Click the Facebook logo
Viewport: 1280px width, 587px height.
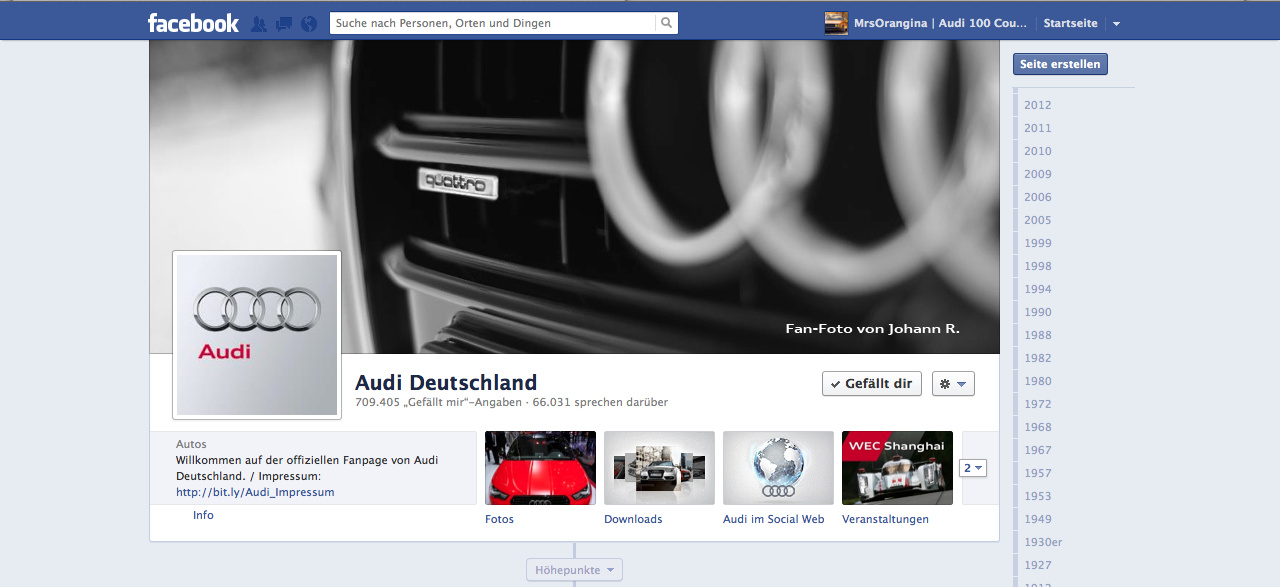(193, 23)
